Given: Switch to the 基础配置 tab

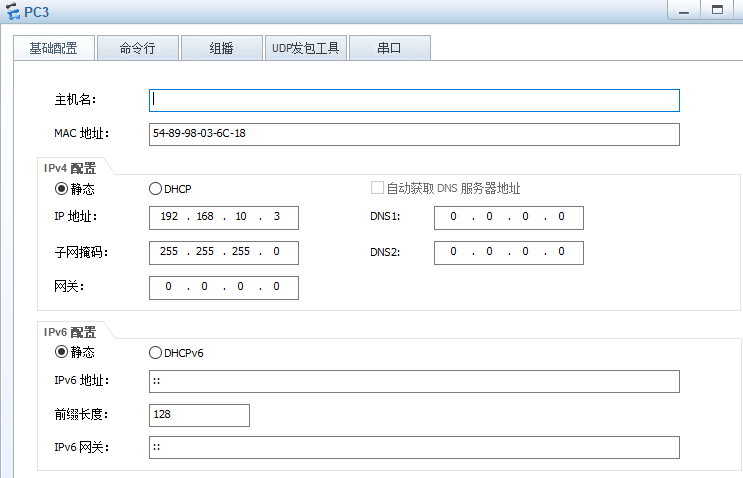Looking at the screenshot, I should (54, 48).
